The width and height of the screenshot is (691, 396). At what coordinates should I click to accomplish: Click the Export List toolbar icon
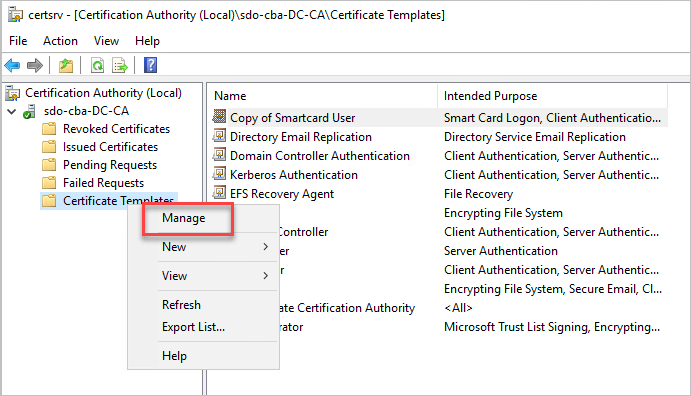(120, 66)
